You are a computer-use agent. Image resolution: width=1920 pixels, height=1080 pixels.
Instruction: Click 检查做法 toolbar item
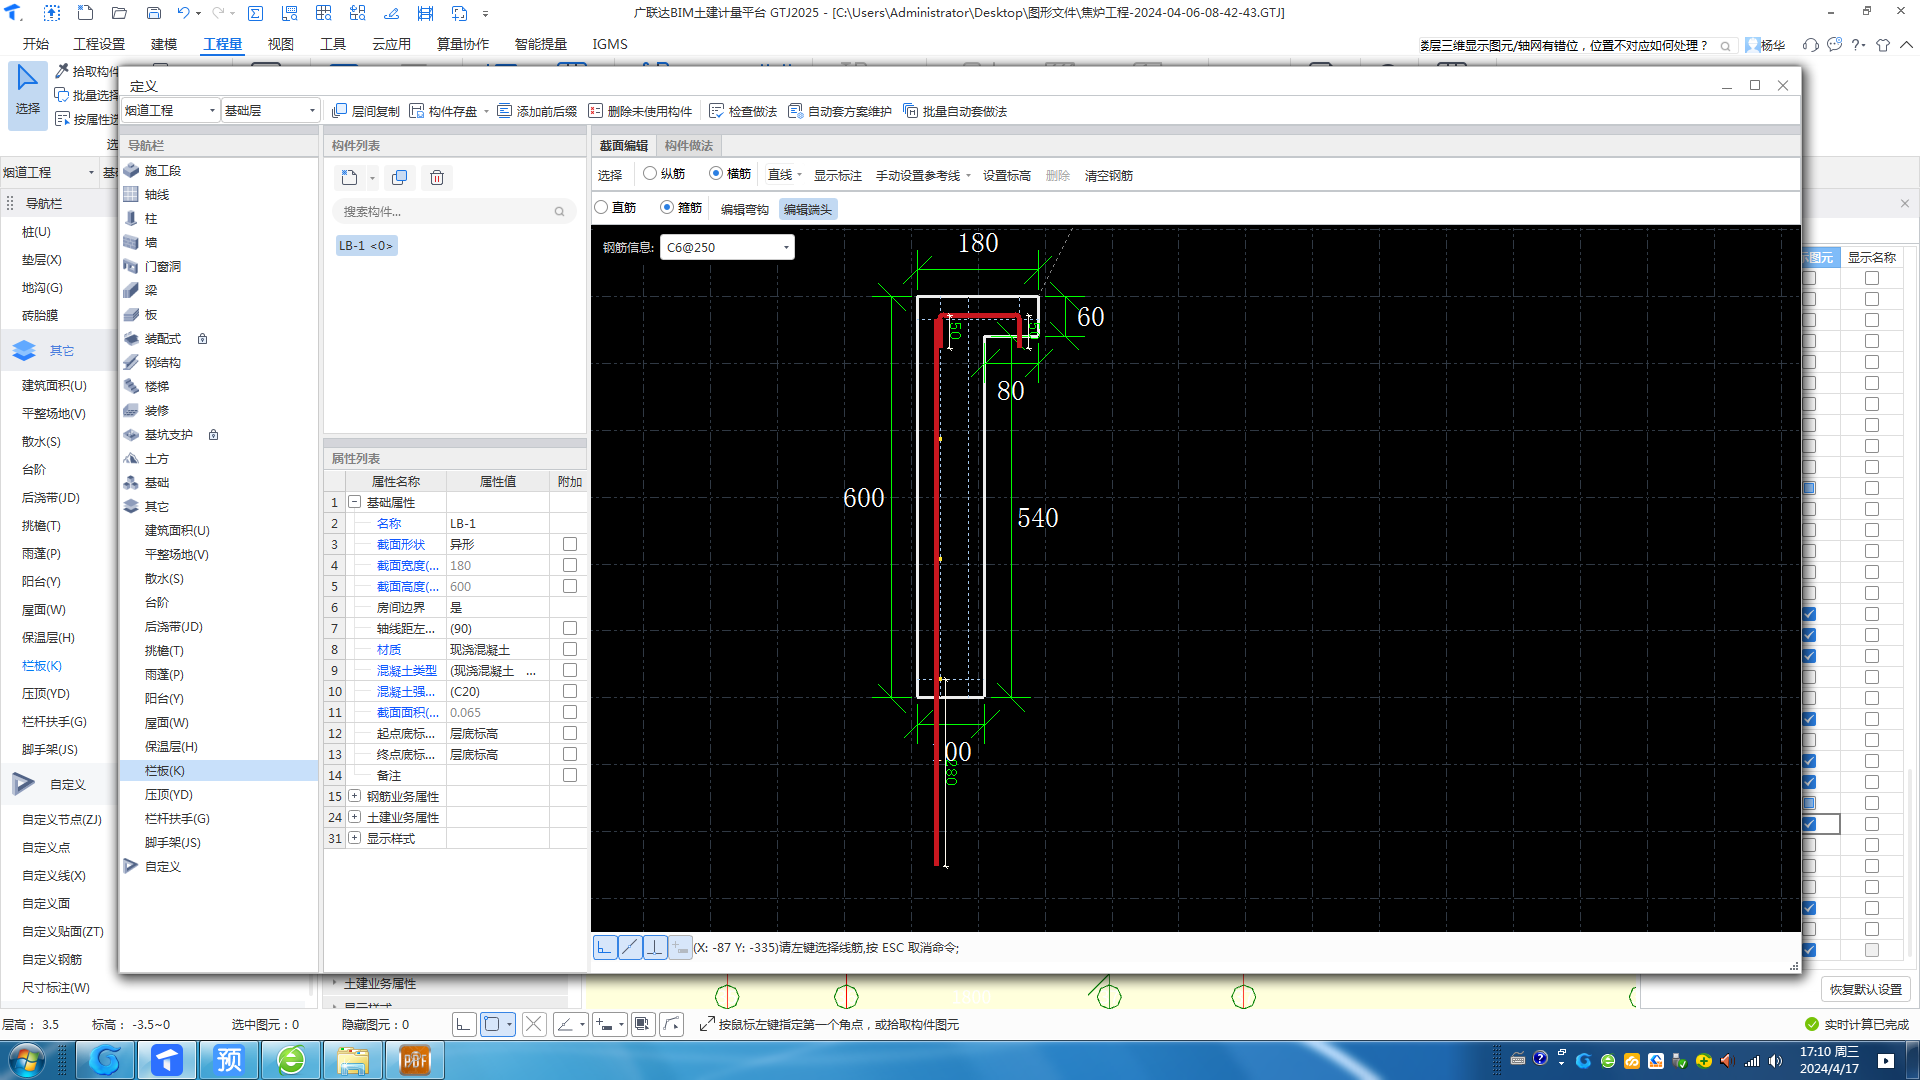pyautogui.click(x=743, y=111)
